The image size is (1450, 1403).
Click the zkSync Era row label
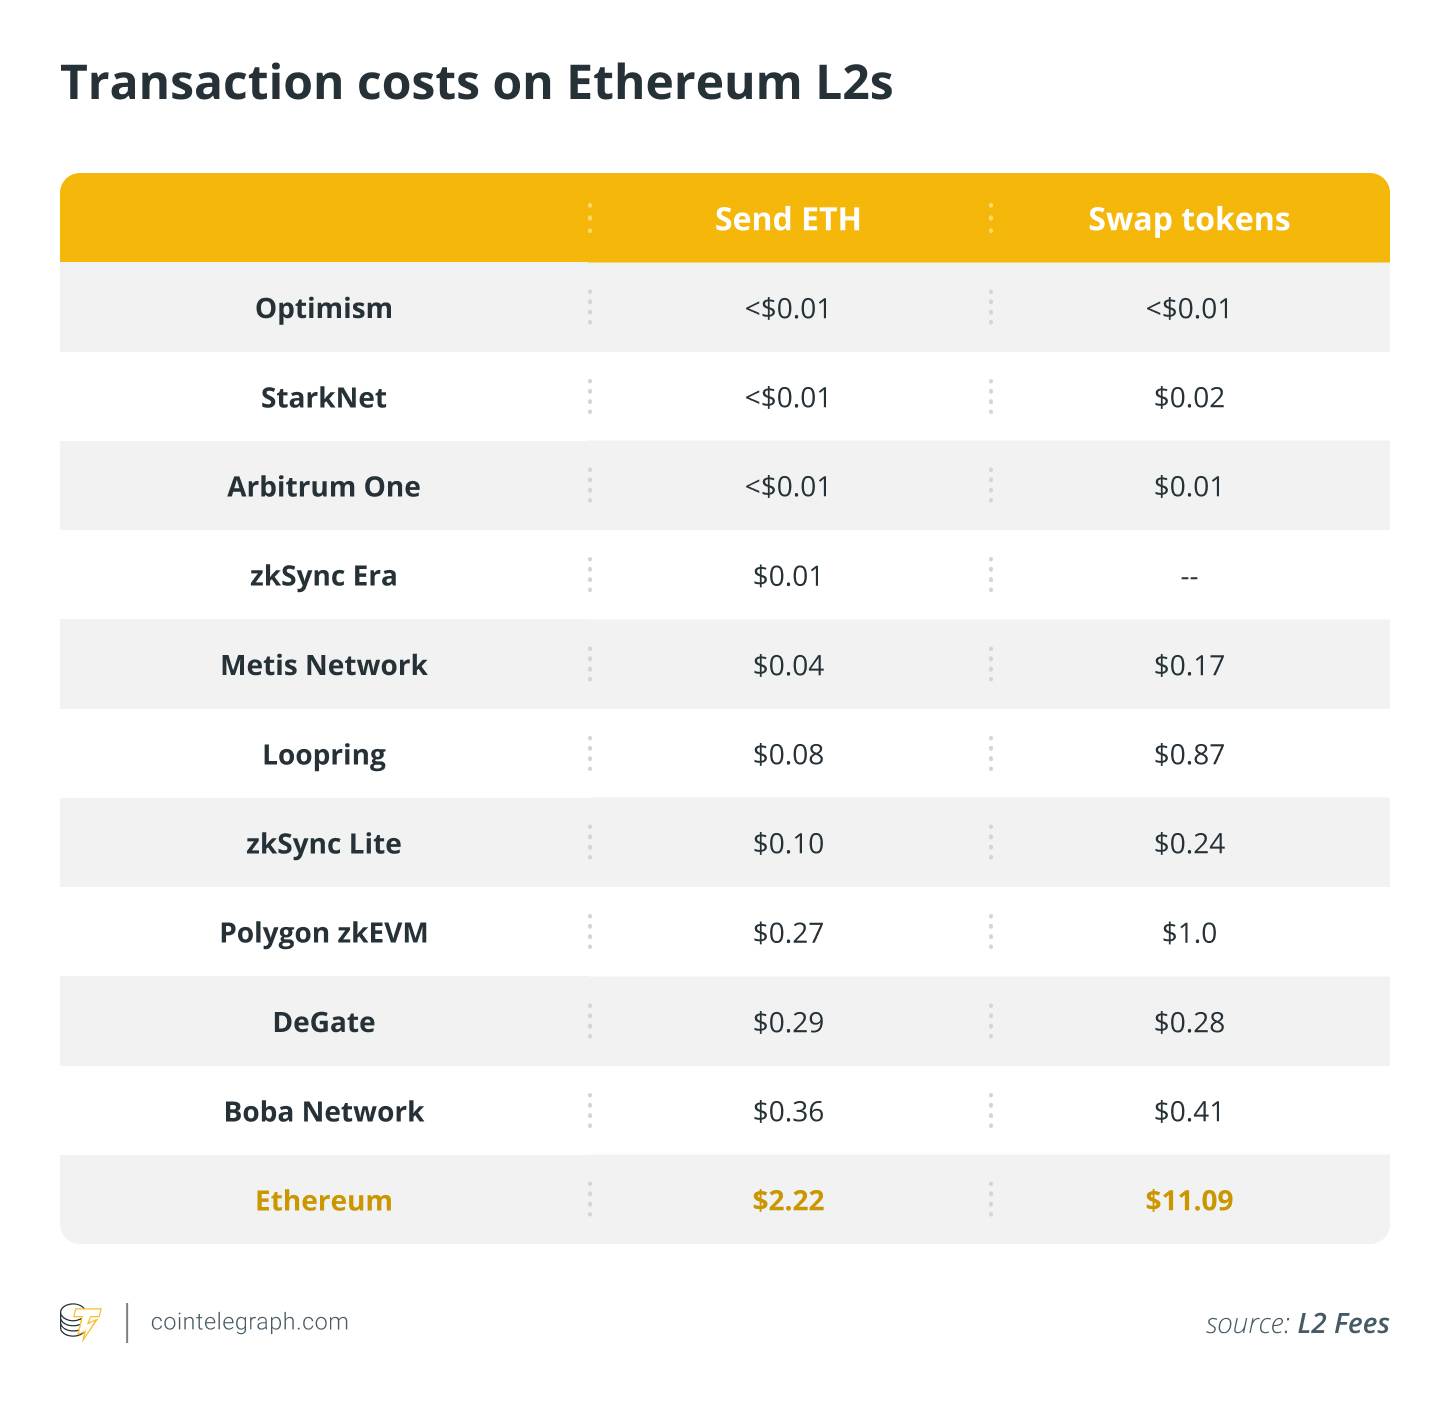(324, 576)
